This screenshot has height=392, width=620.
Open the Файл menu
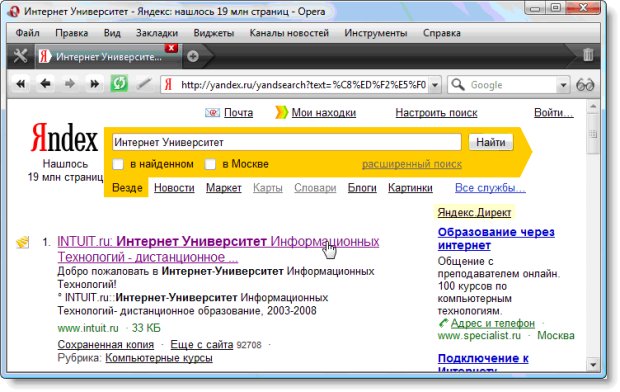(27, 33)
